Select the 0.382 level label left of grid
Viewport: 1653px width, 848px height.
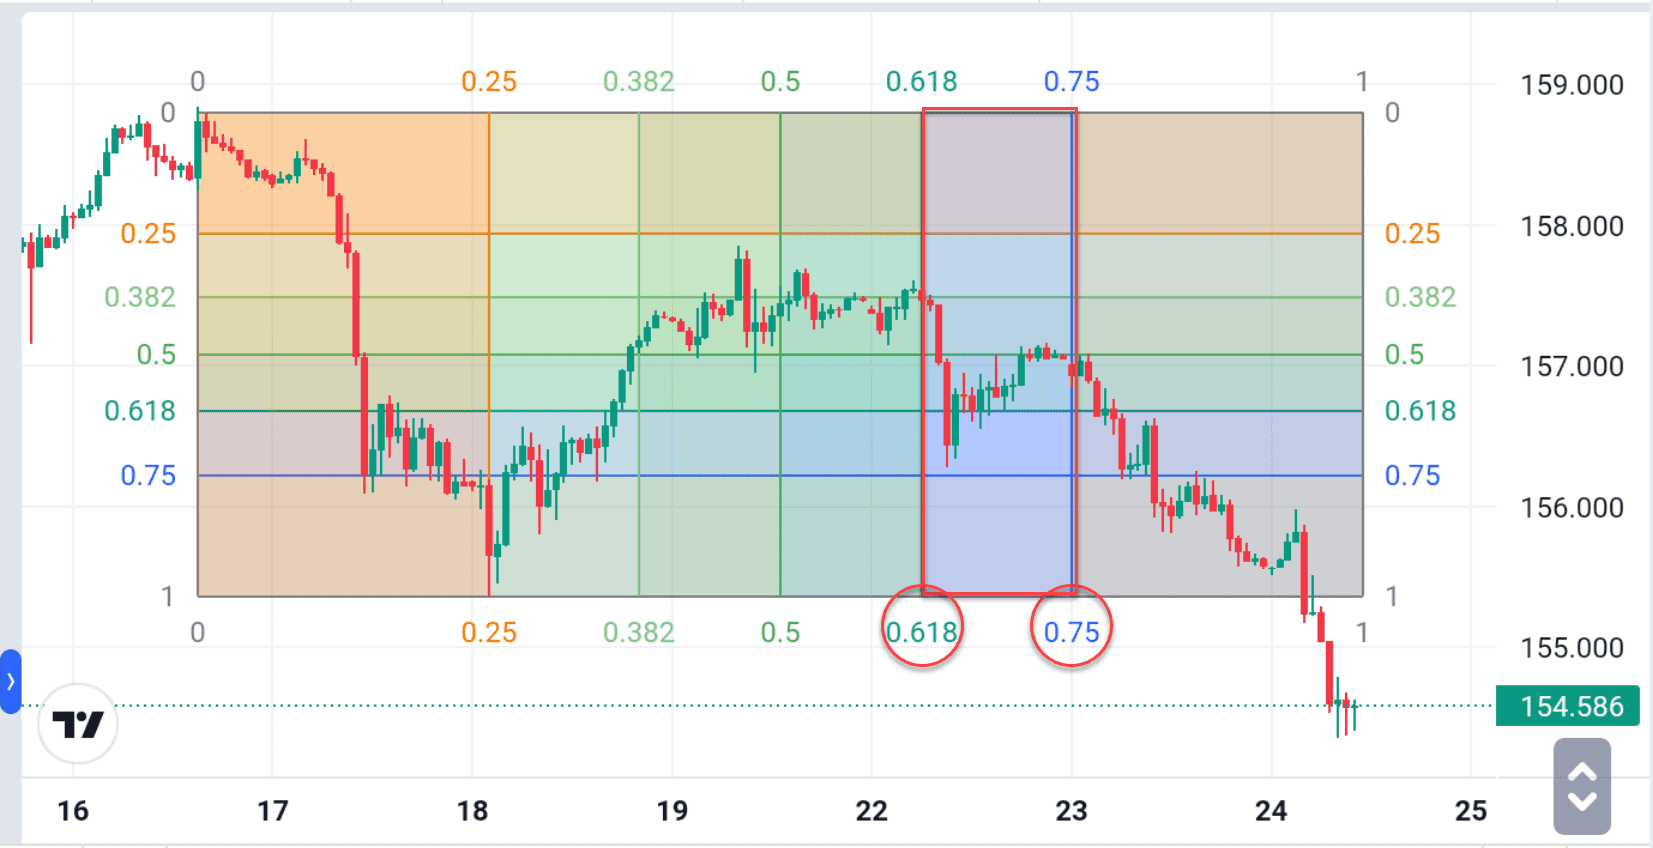[140, 297]
